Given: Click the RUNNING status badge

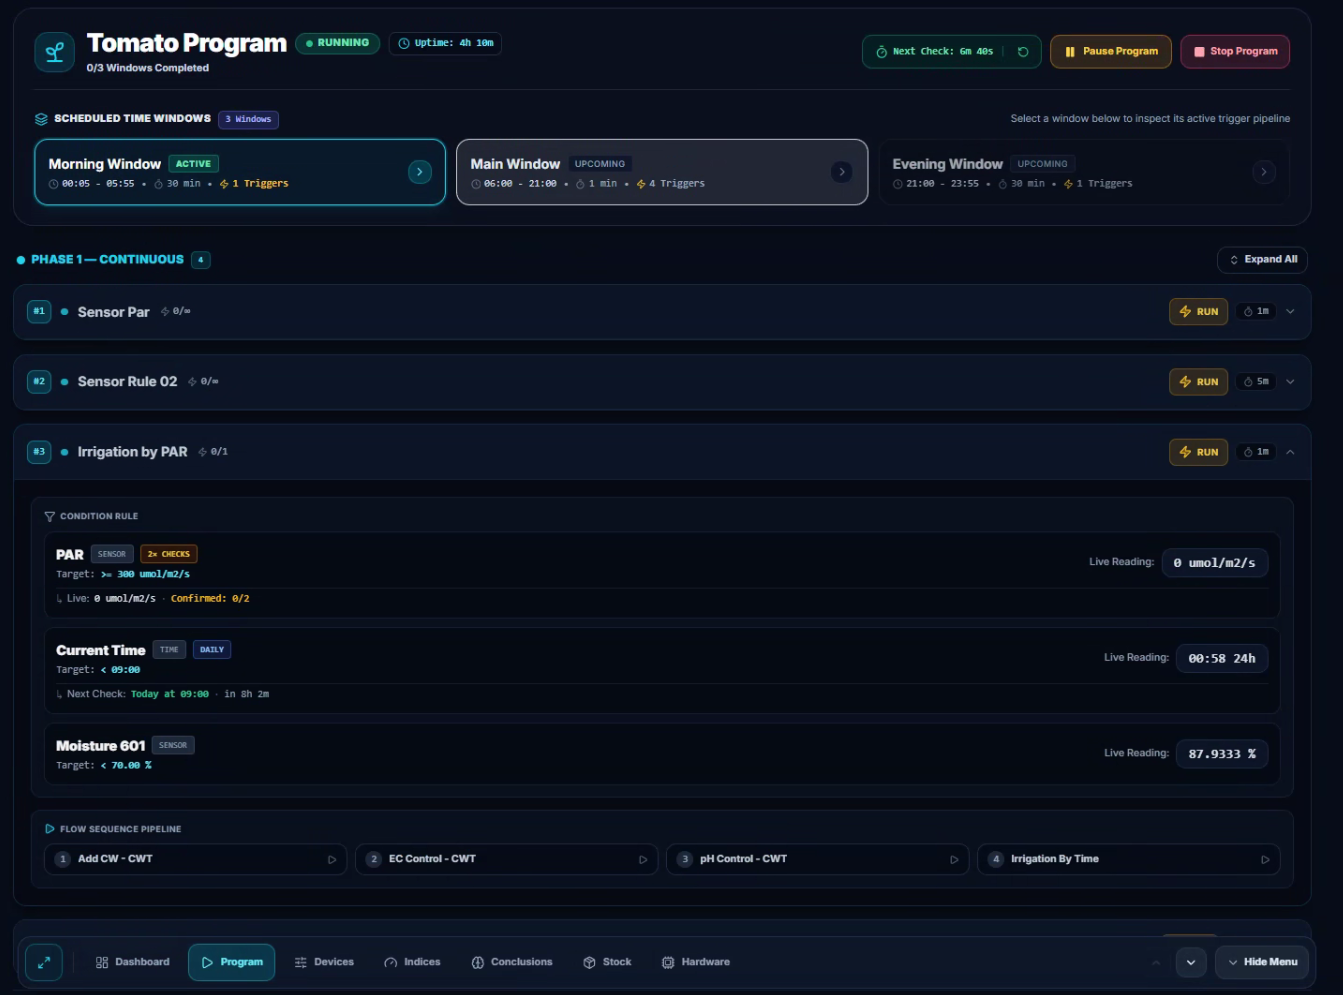Looking at the screenshot, I should pyautogui.click(x=337, y=44).
